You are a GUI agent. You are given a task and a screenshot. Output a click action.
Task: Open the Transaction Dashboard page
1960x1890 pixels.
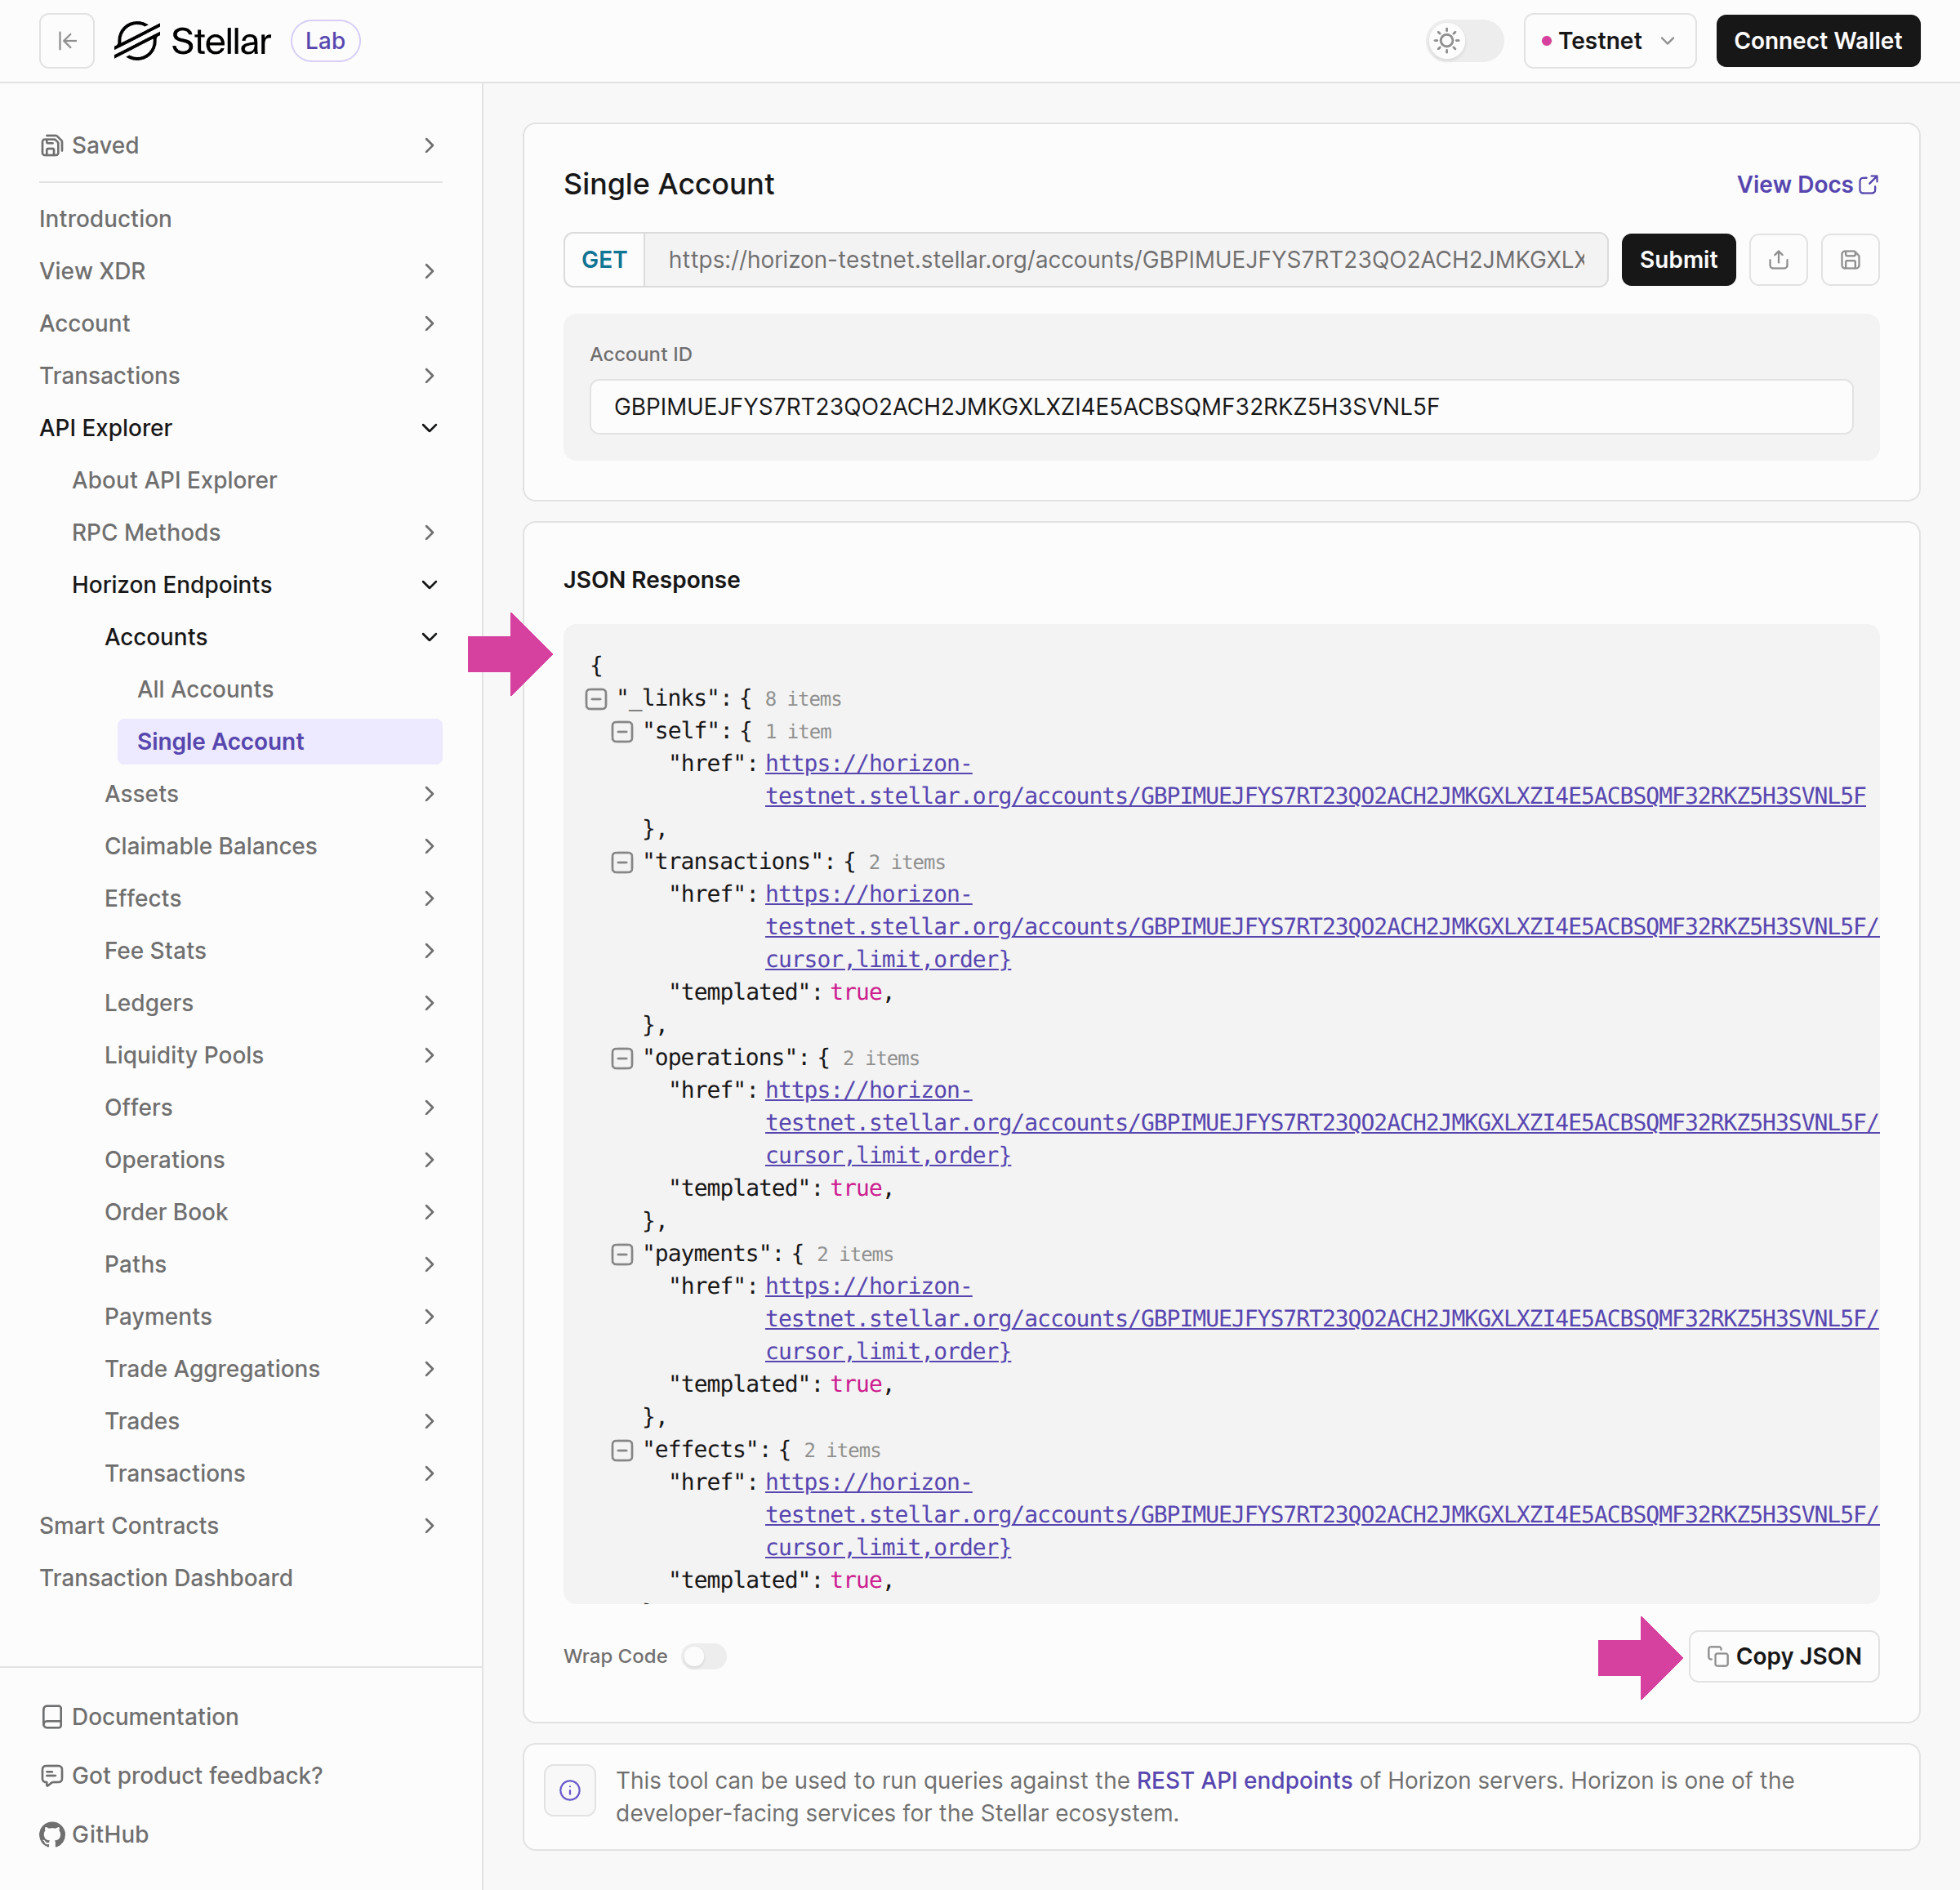166,1577
